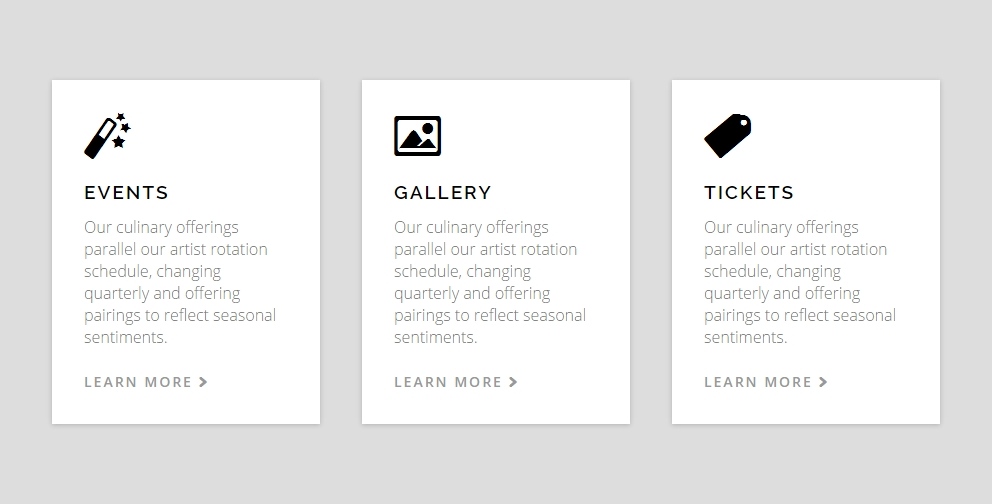Select the chevron arrow in the Tickets card
This screenshot has height=504, width=992.
click(x=823, y=382)
